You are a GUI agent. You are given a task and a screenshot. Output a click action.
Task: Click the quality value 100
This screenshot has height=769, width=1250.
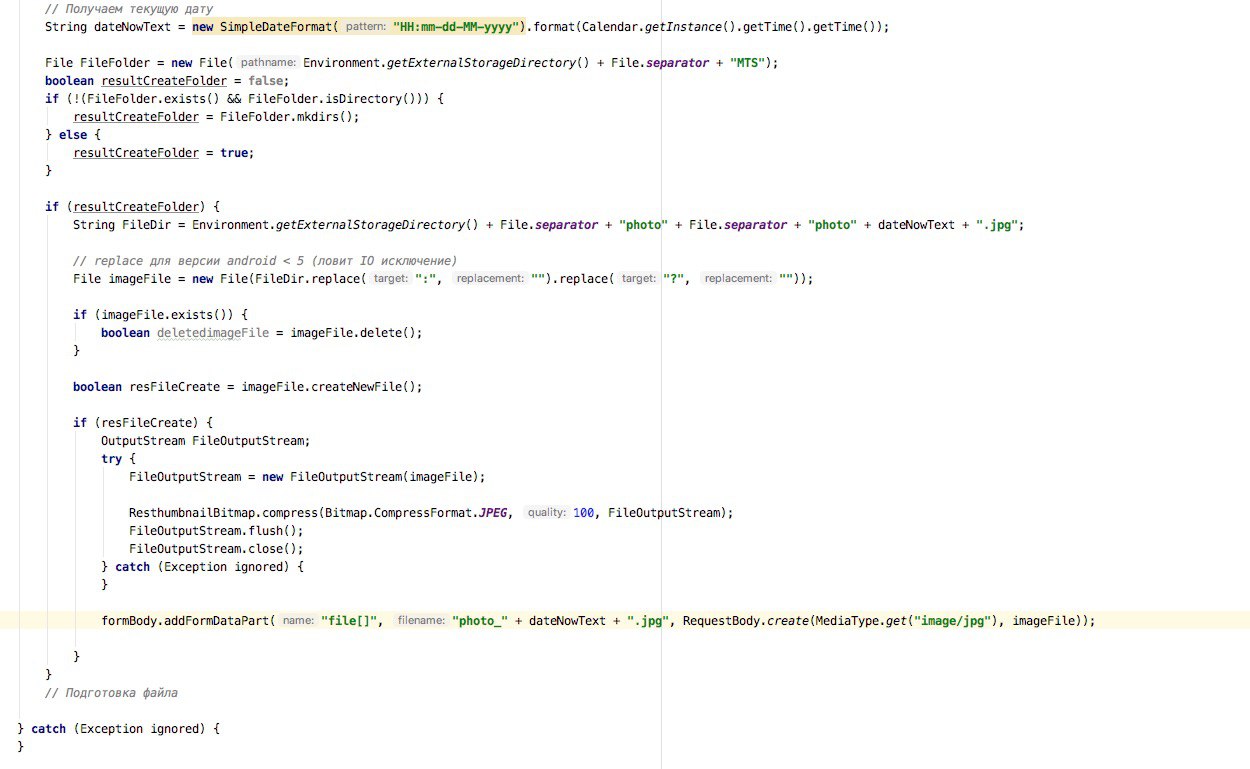pos(584,513)
